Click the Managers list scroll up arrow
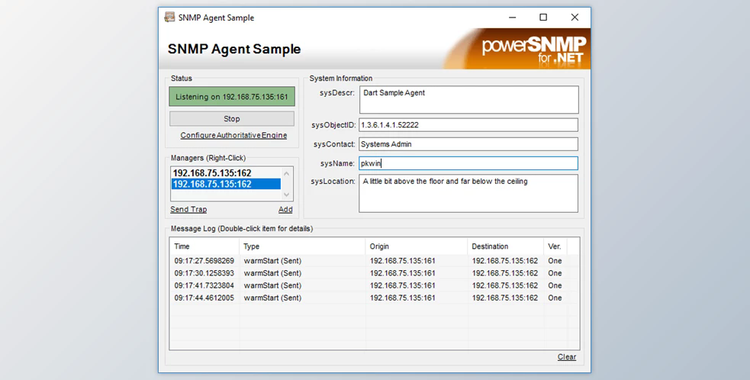 click(287, 173)
